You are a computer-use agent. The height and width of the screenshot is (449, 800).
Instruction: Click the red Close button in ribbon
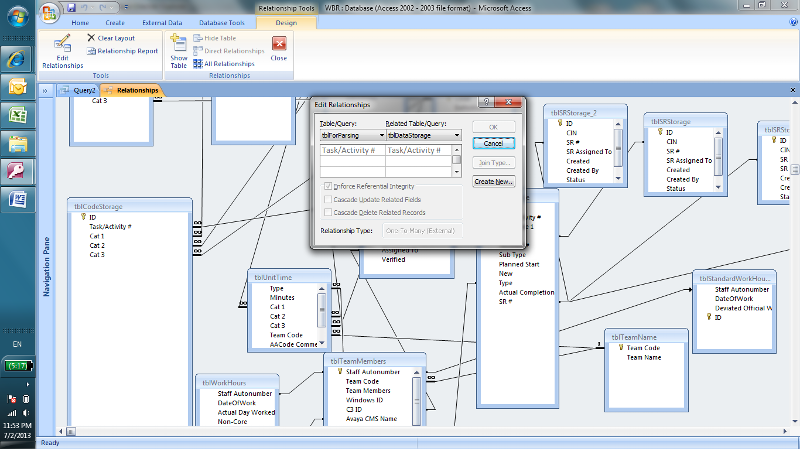(279, 48)
